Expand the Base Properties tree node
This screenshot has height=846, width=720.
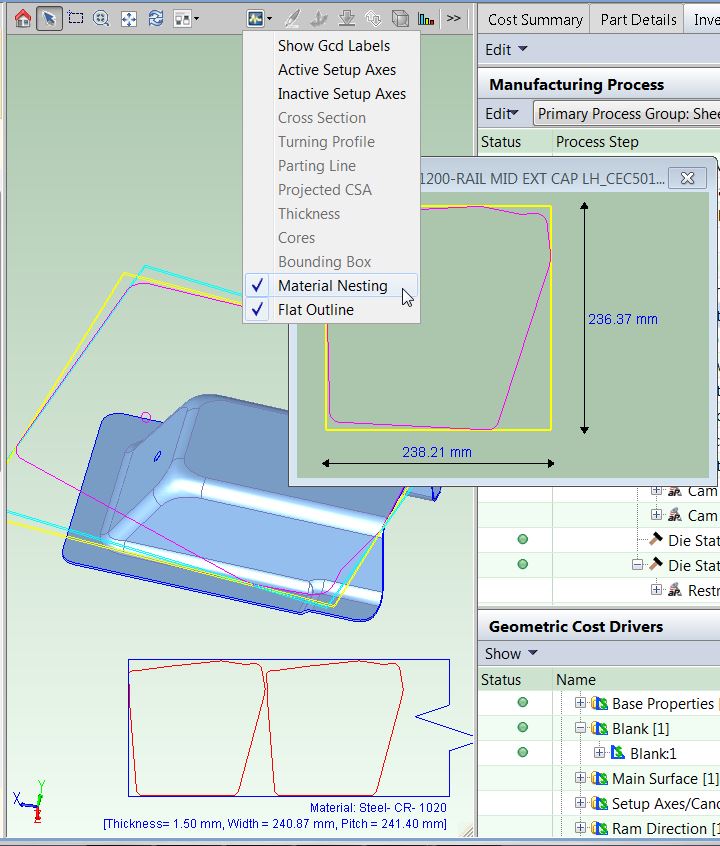click(581, 703)
